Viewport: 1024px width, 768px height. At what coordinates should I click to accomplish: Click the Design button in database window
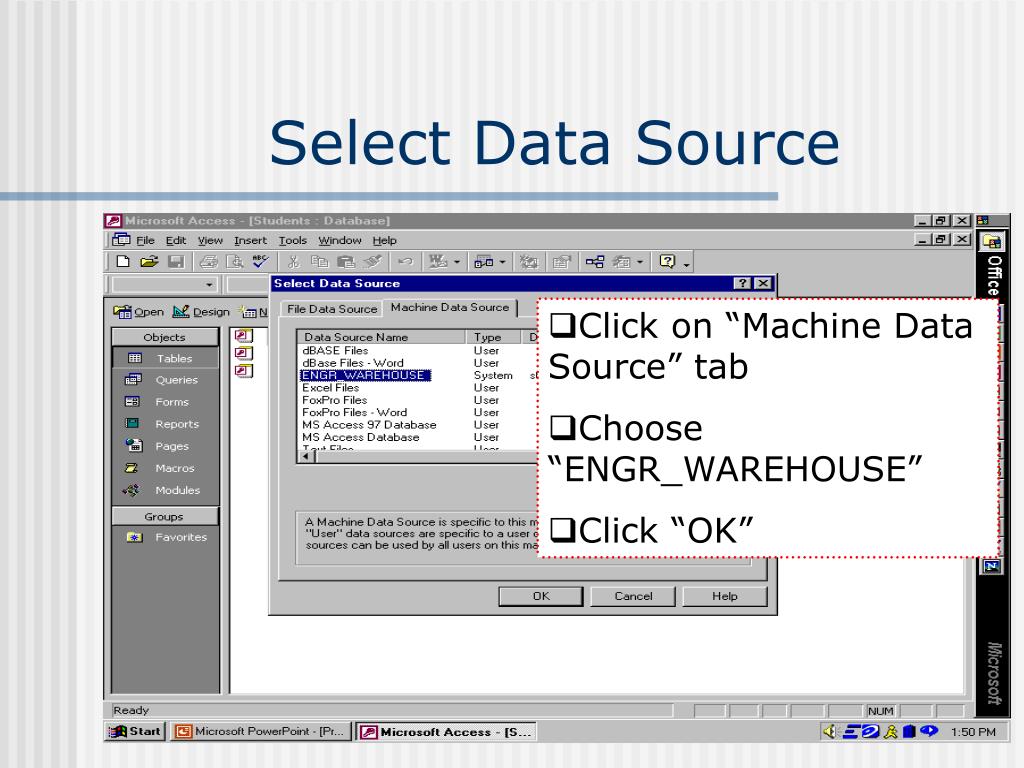(x=201, y=312)
